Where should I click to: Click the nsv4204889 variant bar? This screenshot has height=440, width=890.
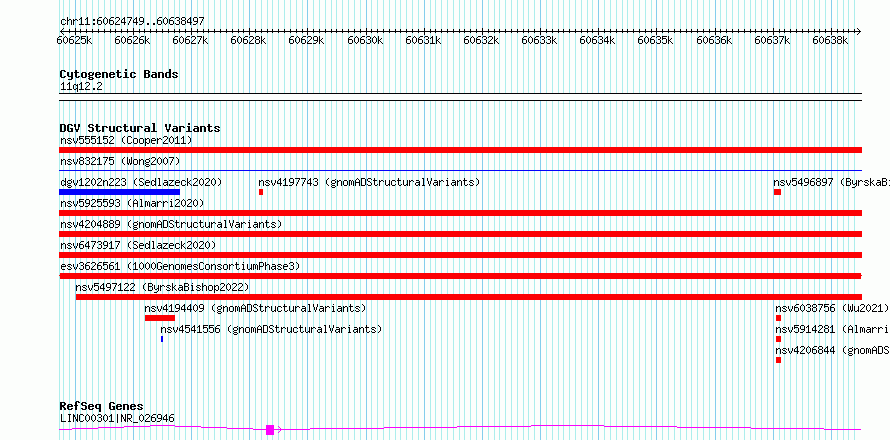[x=460, y=234]
